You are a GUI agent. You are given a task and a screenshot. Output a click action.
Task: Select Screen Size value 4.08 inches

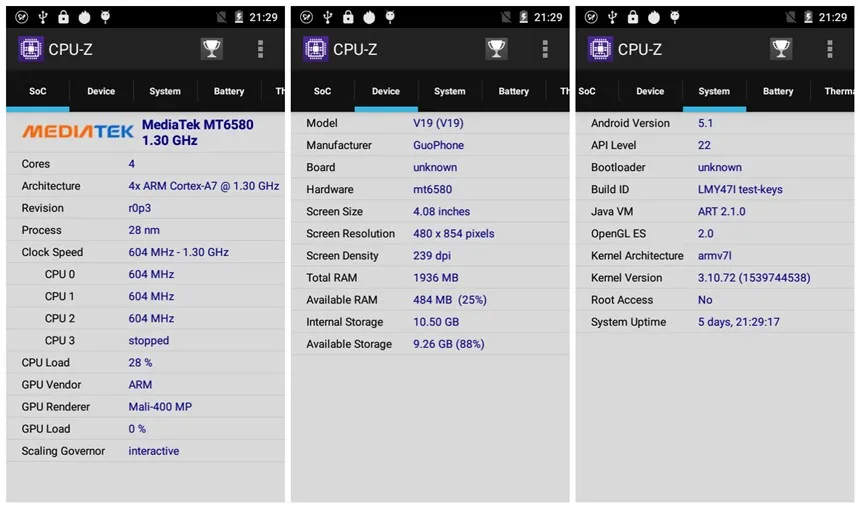pyautogui.click(x=442, y=211)
